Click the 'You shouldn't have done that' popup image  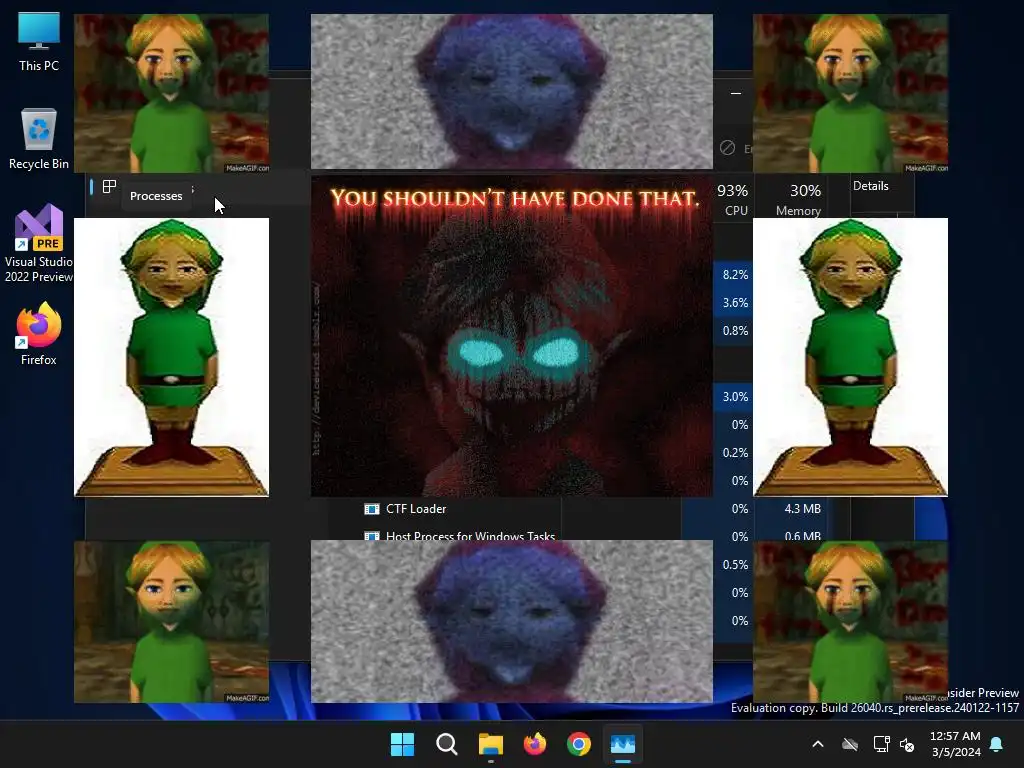coord(512,336)
